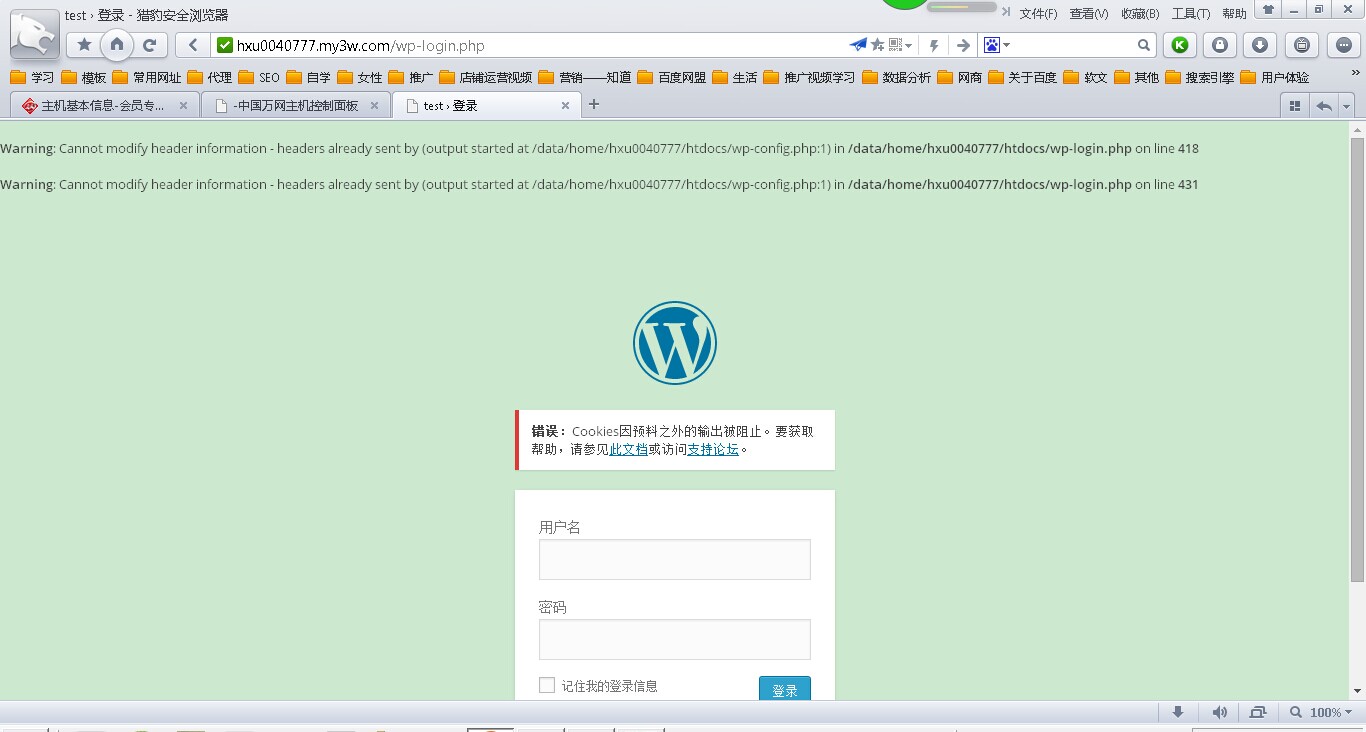Image resolution: width=1366 pixels, height=732 pixels.
Task: Close the 中国万网主机控制面板 tab
Action: (x=374, y=105)
